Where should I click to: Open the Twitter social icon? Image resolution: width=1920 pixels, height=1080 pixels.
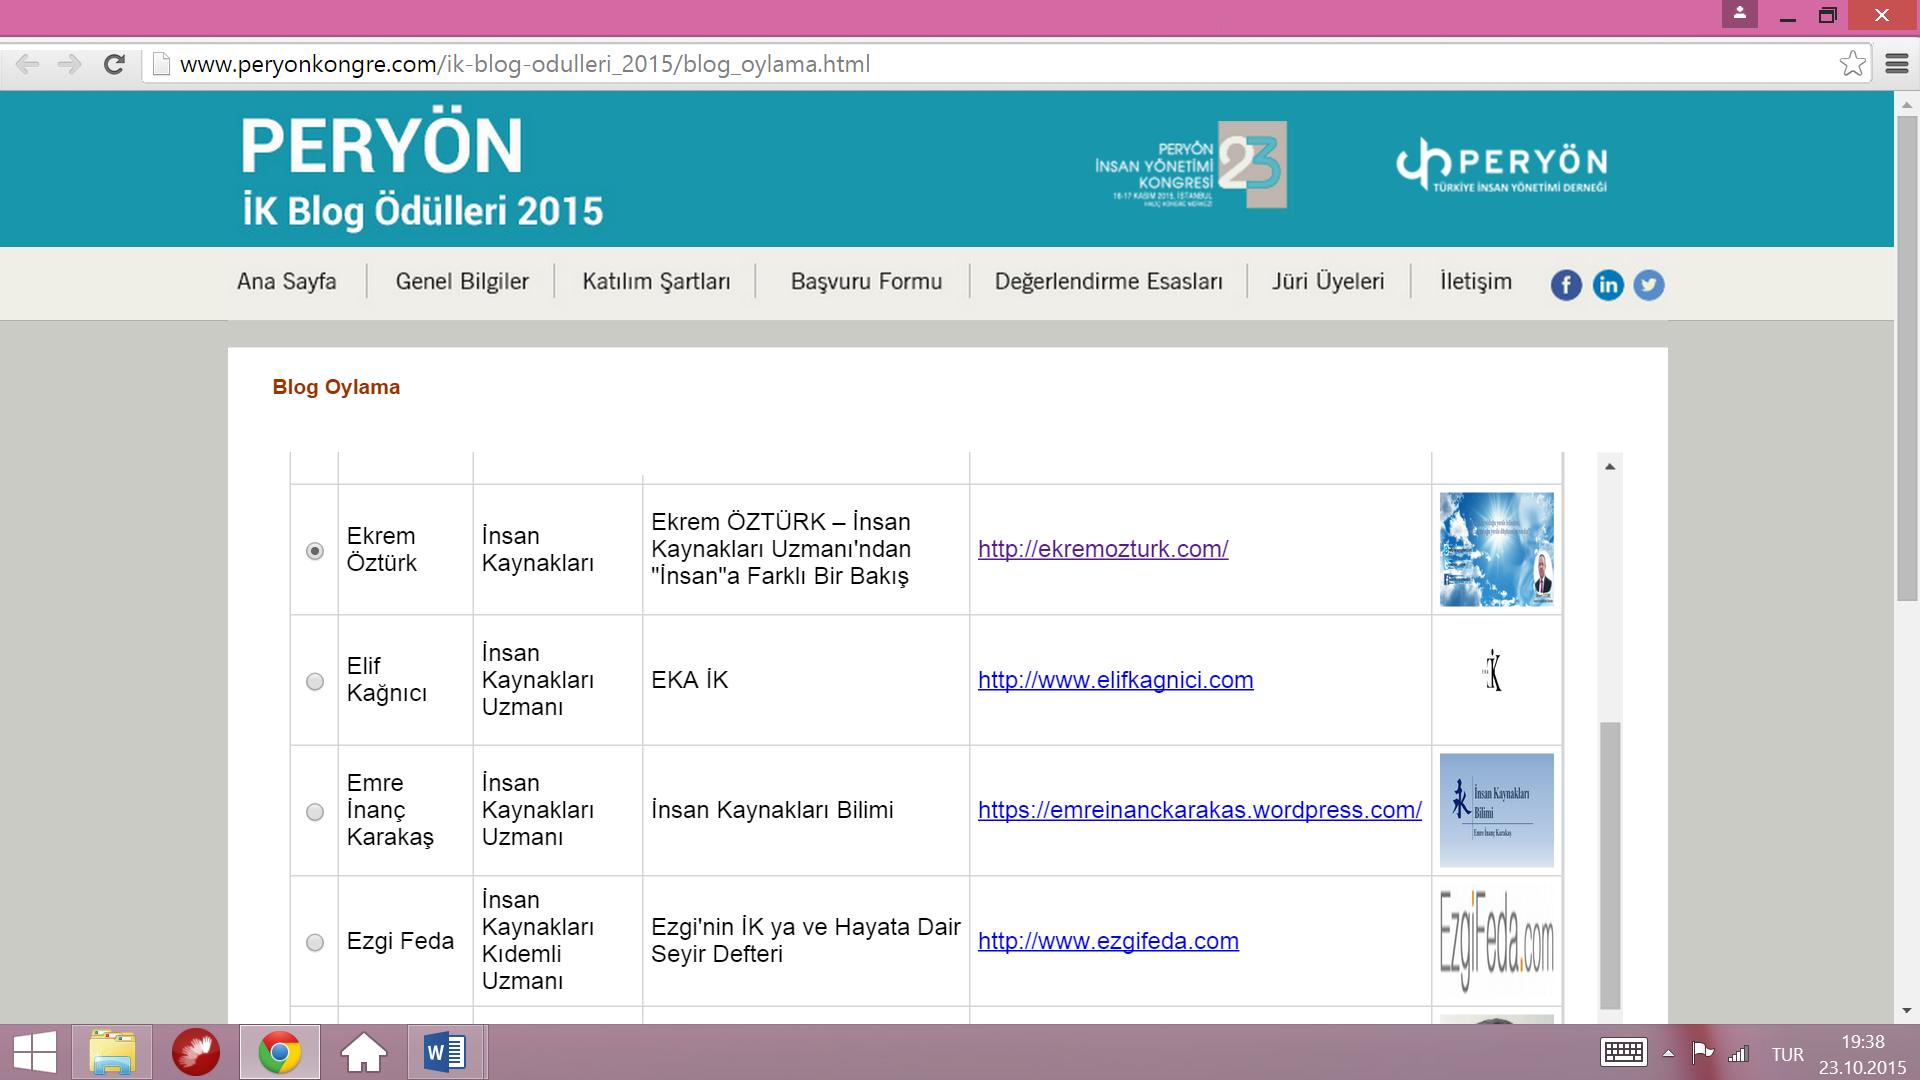[1649, 285]
